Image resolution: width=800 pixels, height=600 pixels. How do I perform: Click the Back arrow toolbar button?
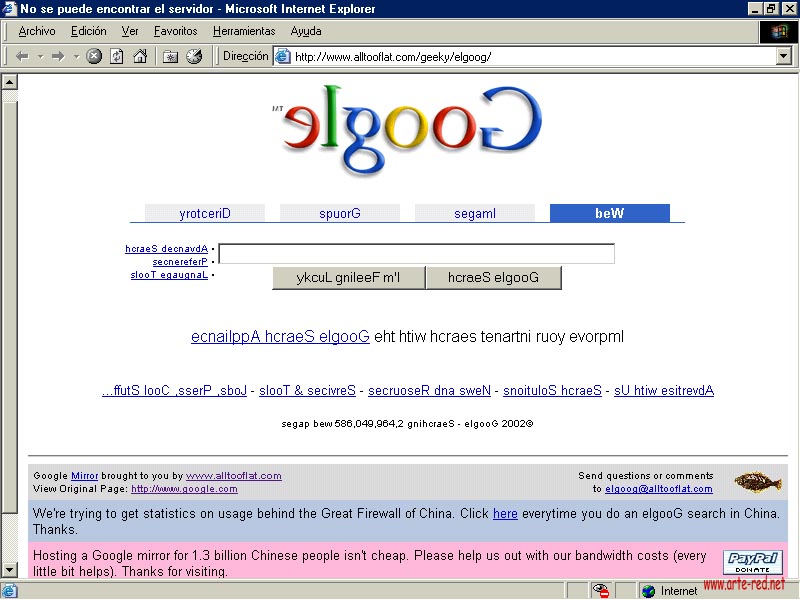coord(22,56)
